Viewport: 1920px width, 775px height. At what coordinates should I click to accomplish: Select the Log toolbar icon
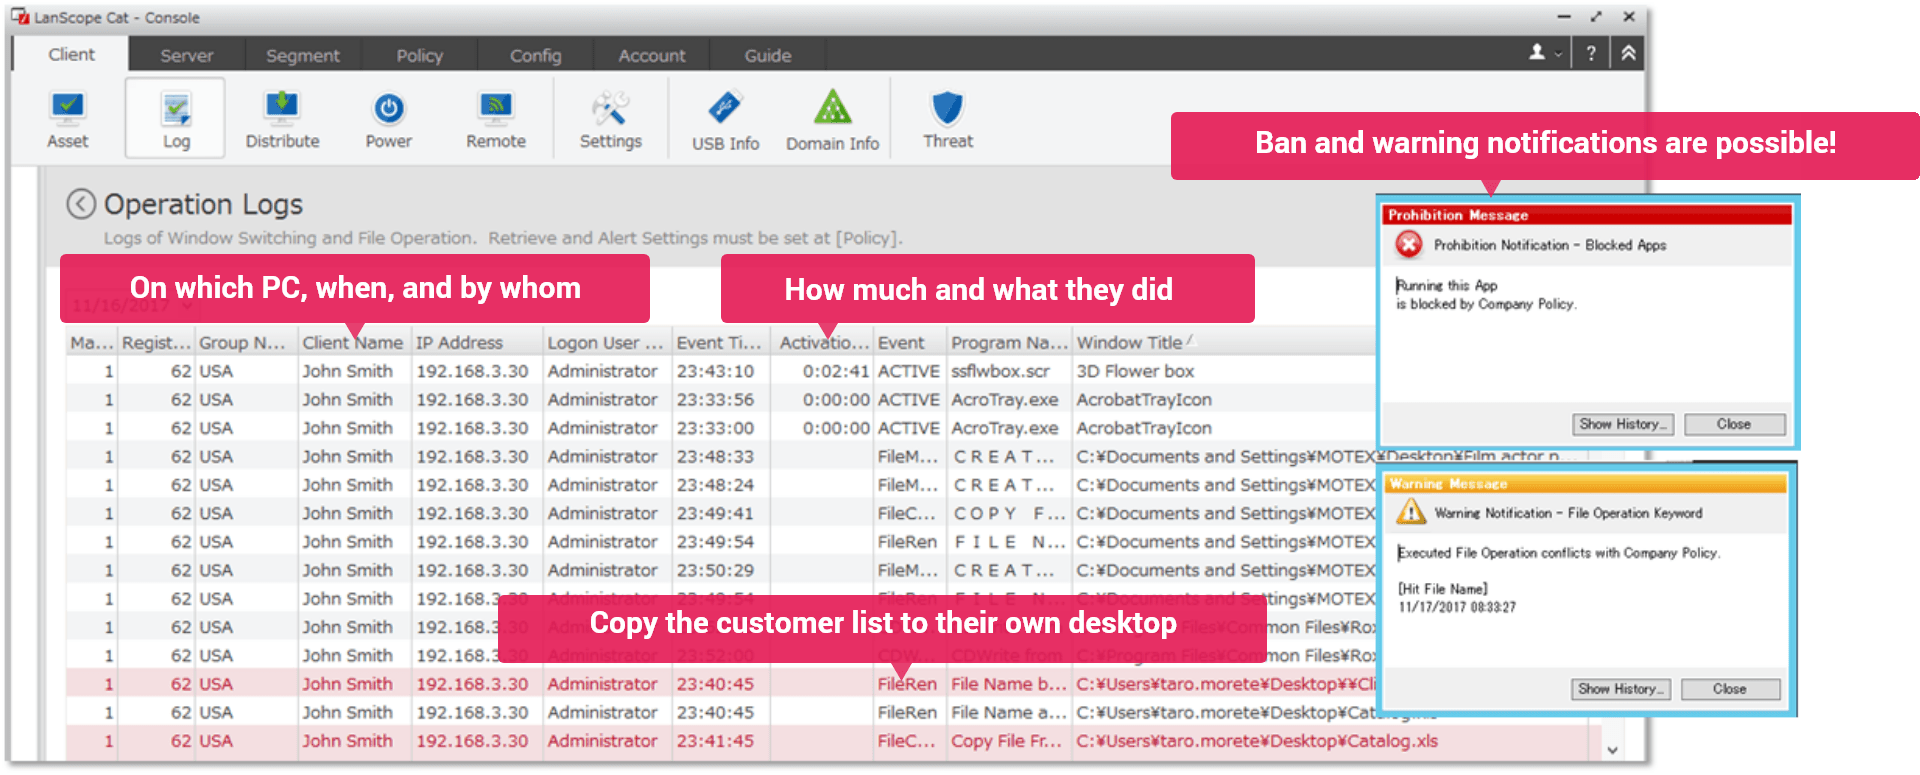tap(176, 119)
